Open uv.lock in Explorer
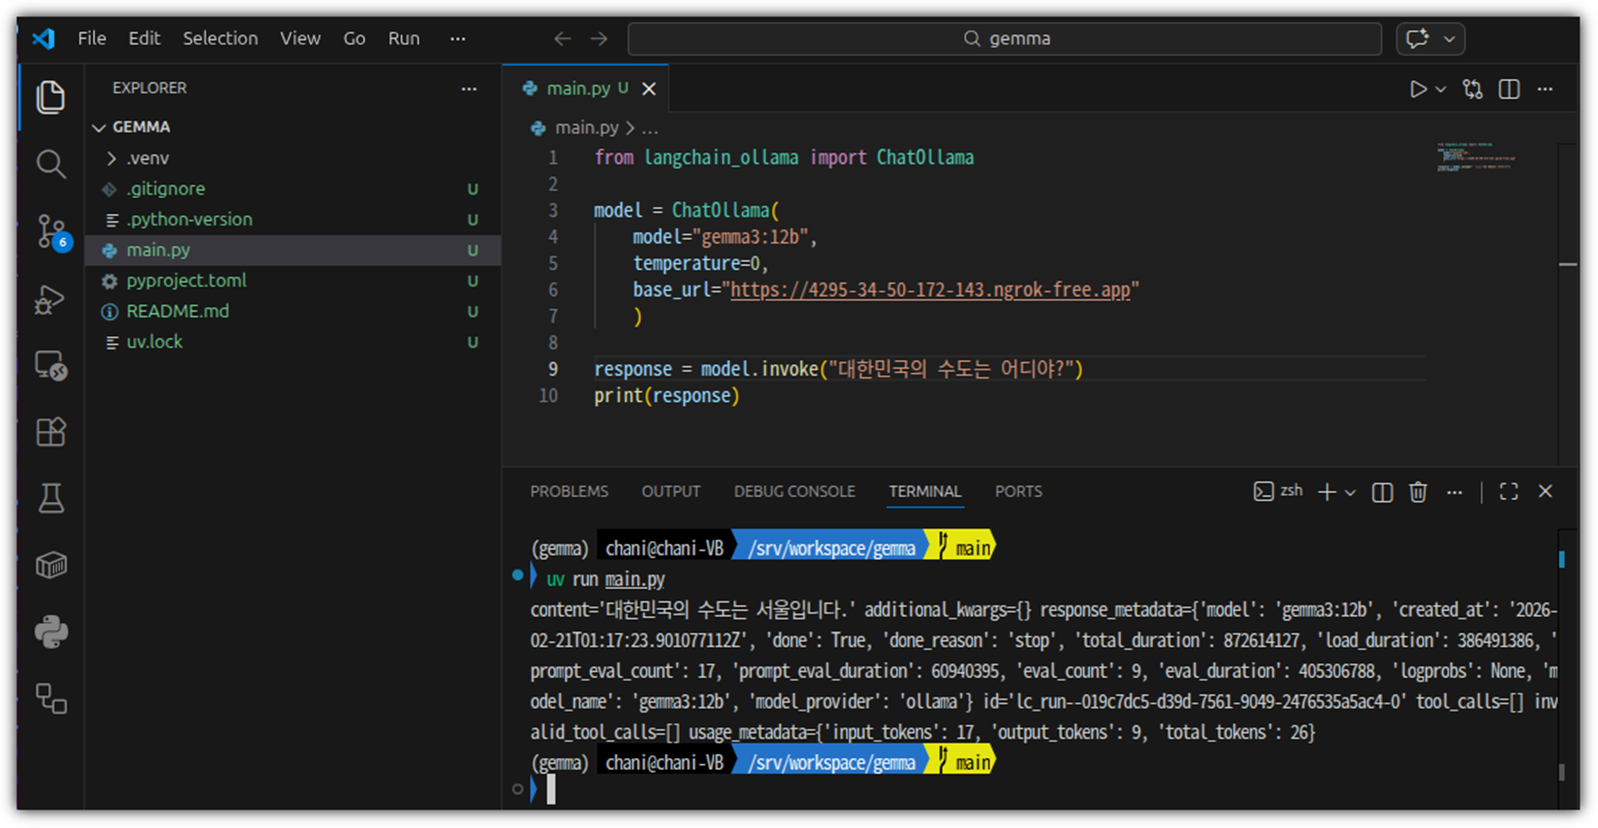 coord(293,342)
